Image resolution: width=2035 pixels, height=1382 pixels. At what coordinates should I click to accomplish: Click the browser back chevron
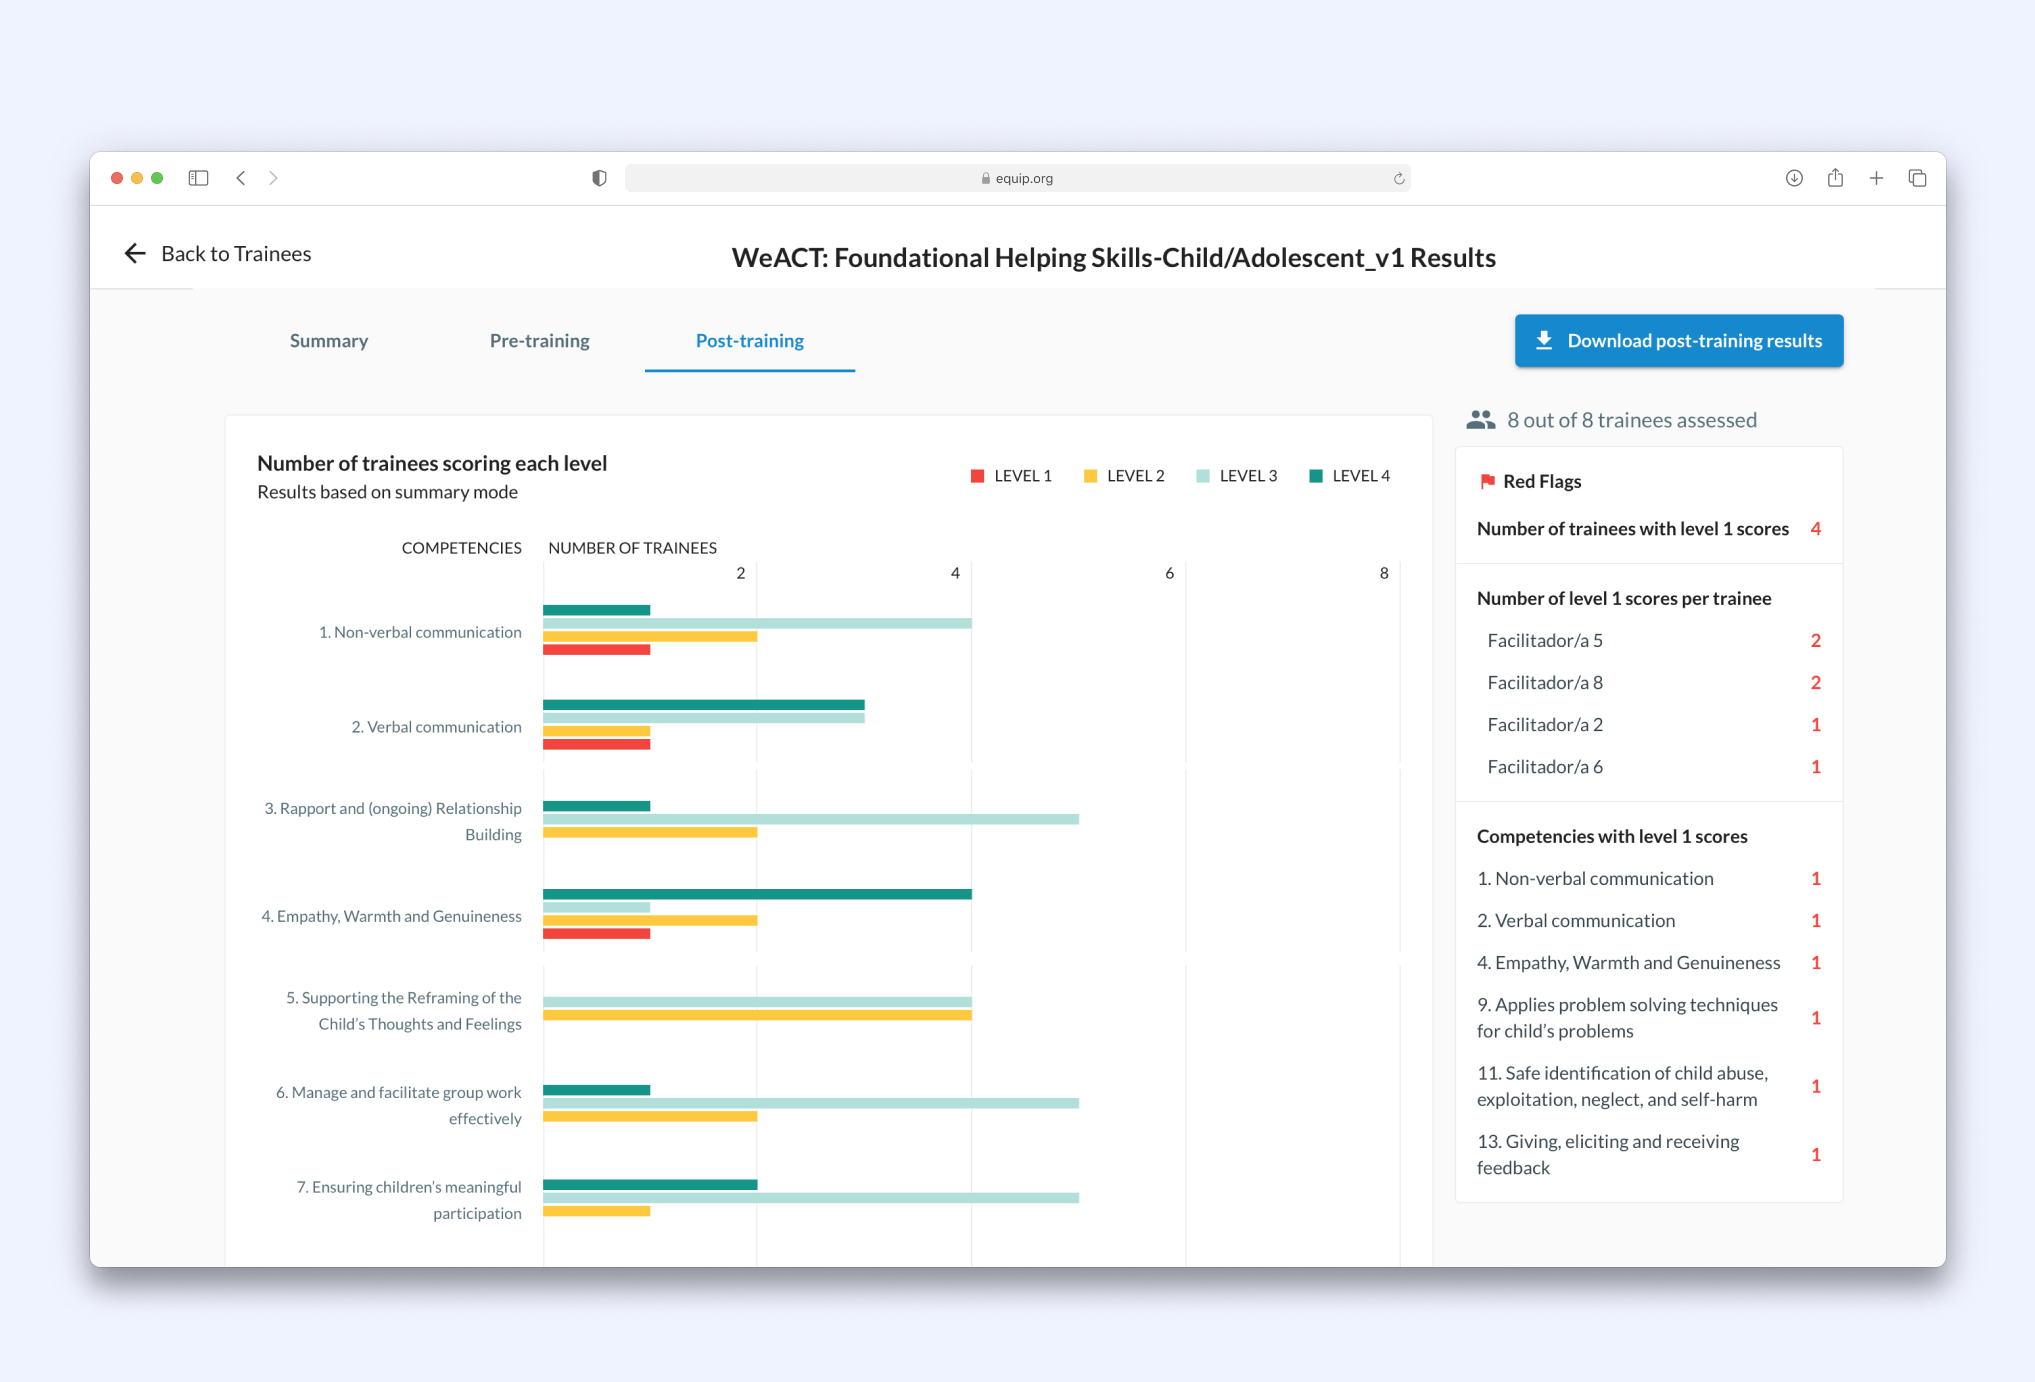pyautogui.click(x=241, y=178)
